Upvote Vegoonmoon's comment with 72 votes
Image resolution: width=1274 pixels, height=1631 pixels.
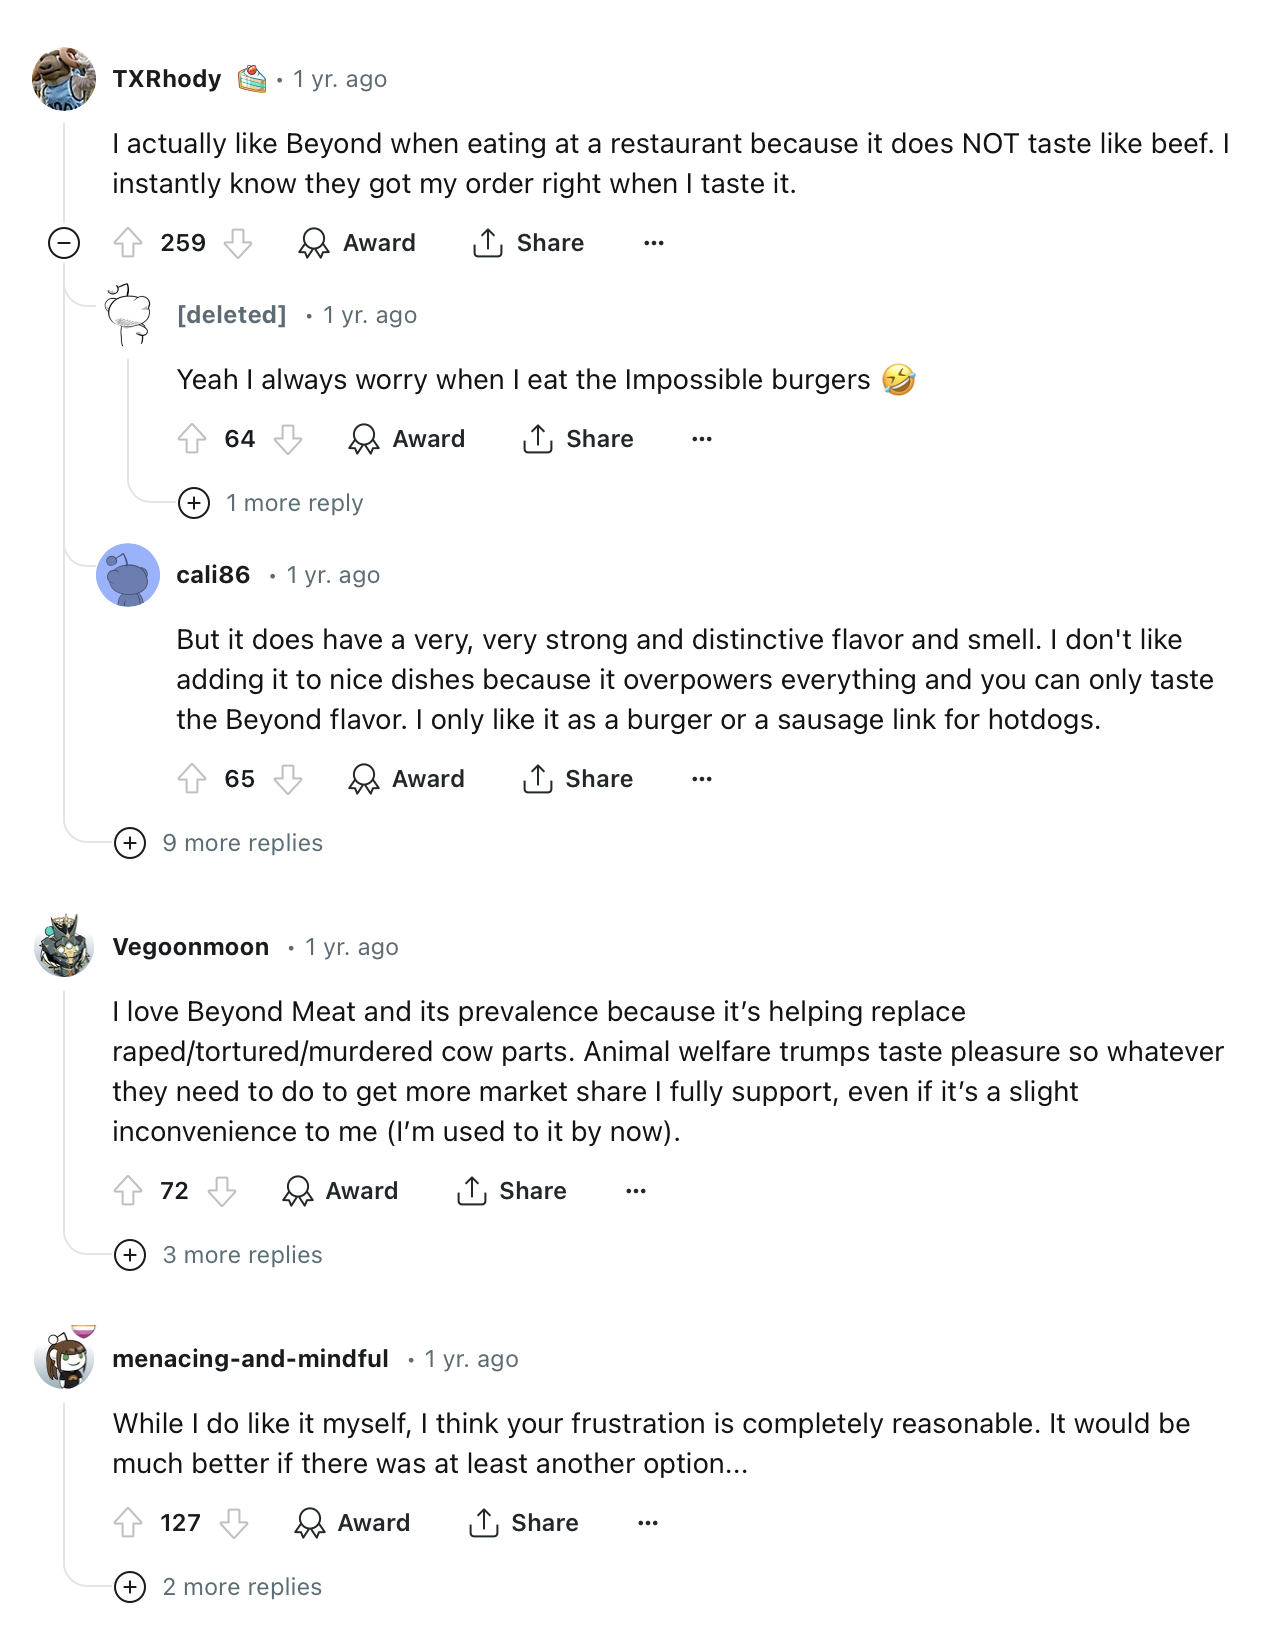(x=128, y=1191)
